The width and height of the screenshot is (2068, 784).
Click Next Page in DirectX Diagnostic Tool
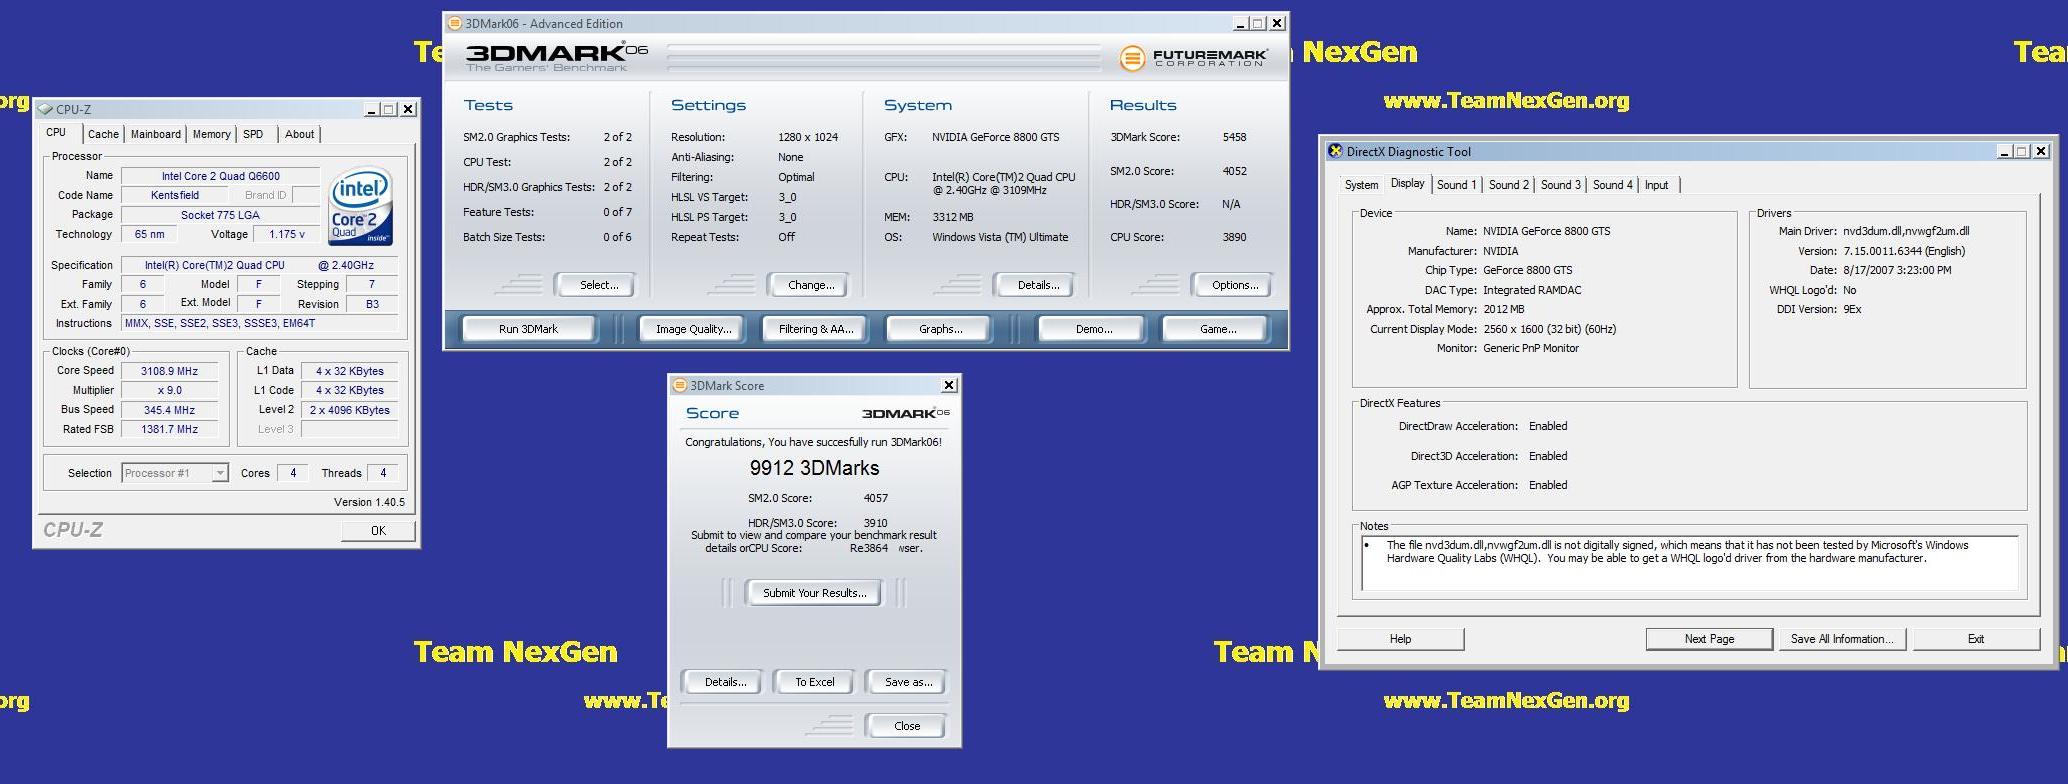(1709, 639)
